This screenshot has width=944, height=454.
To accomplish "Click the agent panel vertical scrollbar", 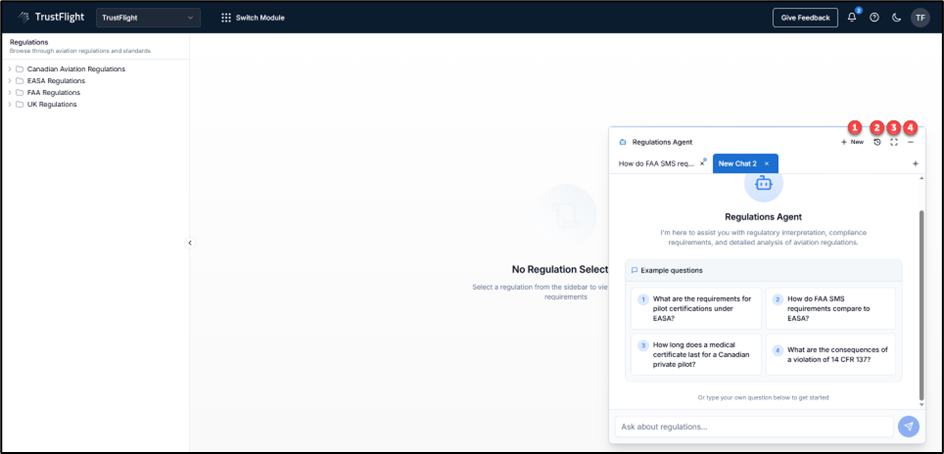I will click(x=921, y=304).
